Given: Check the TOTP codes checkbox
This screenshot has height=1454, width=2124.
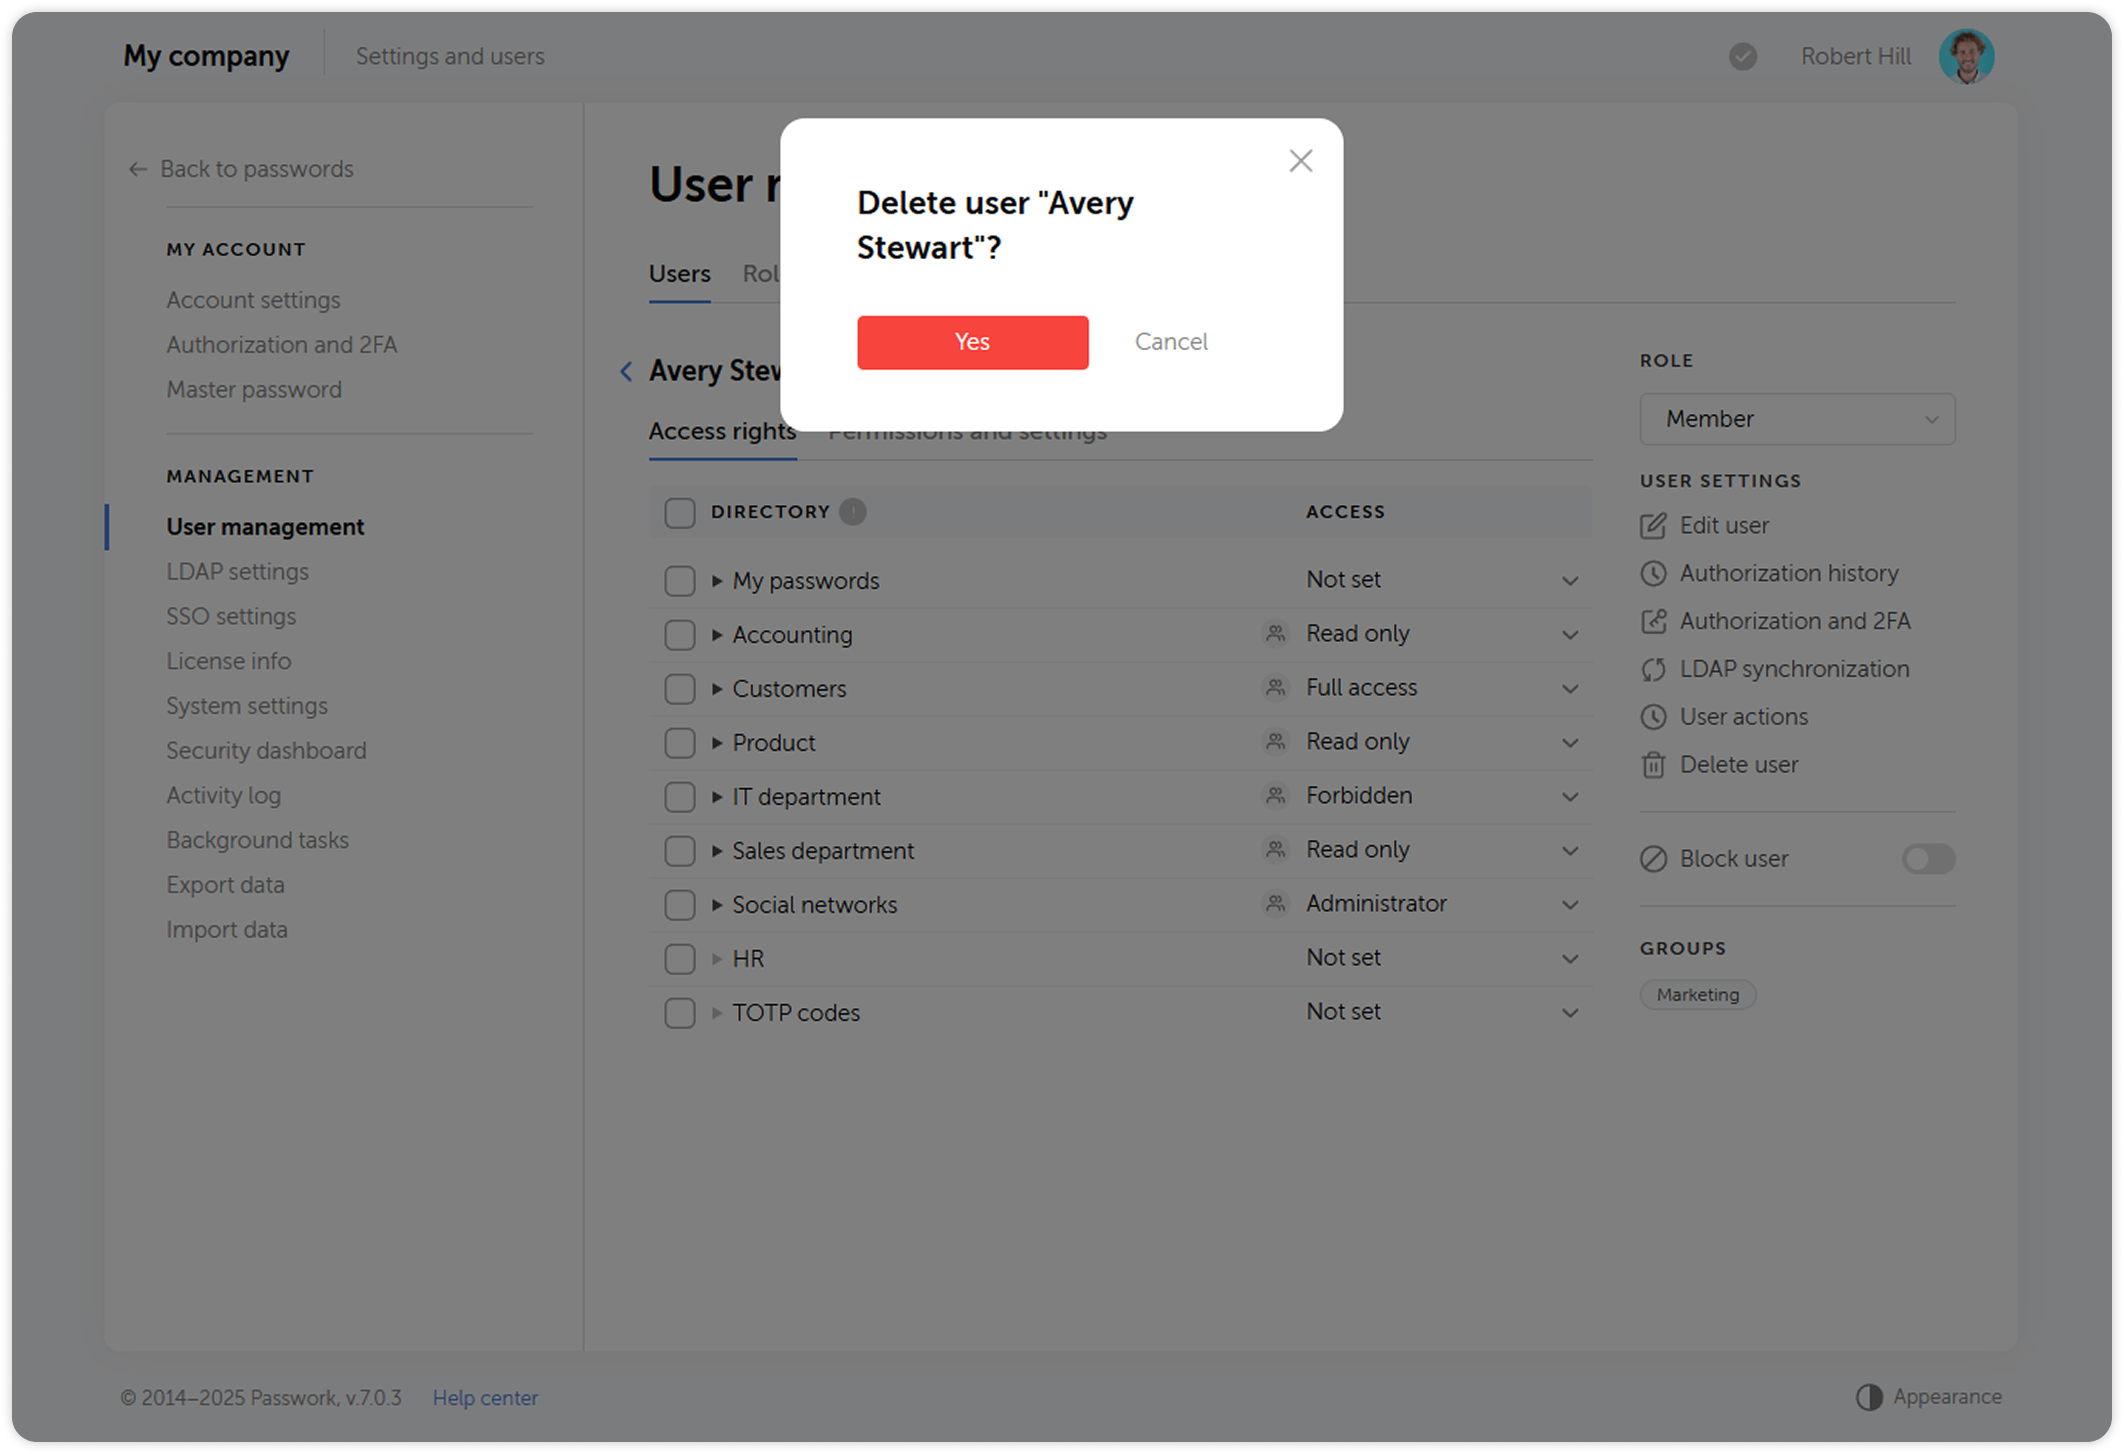Looking at the screenshot, I should [x=680, y=1013].
